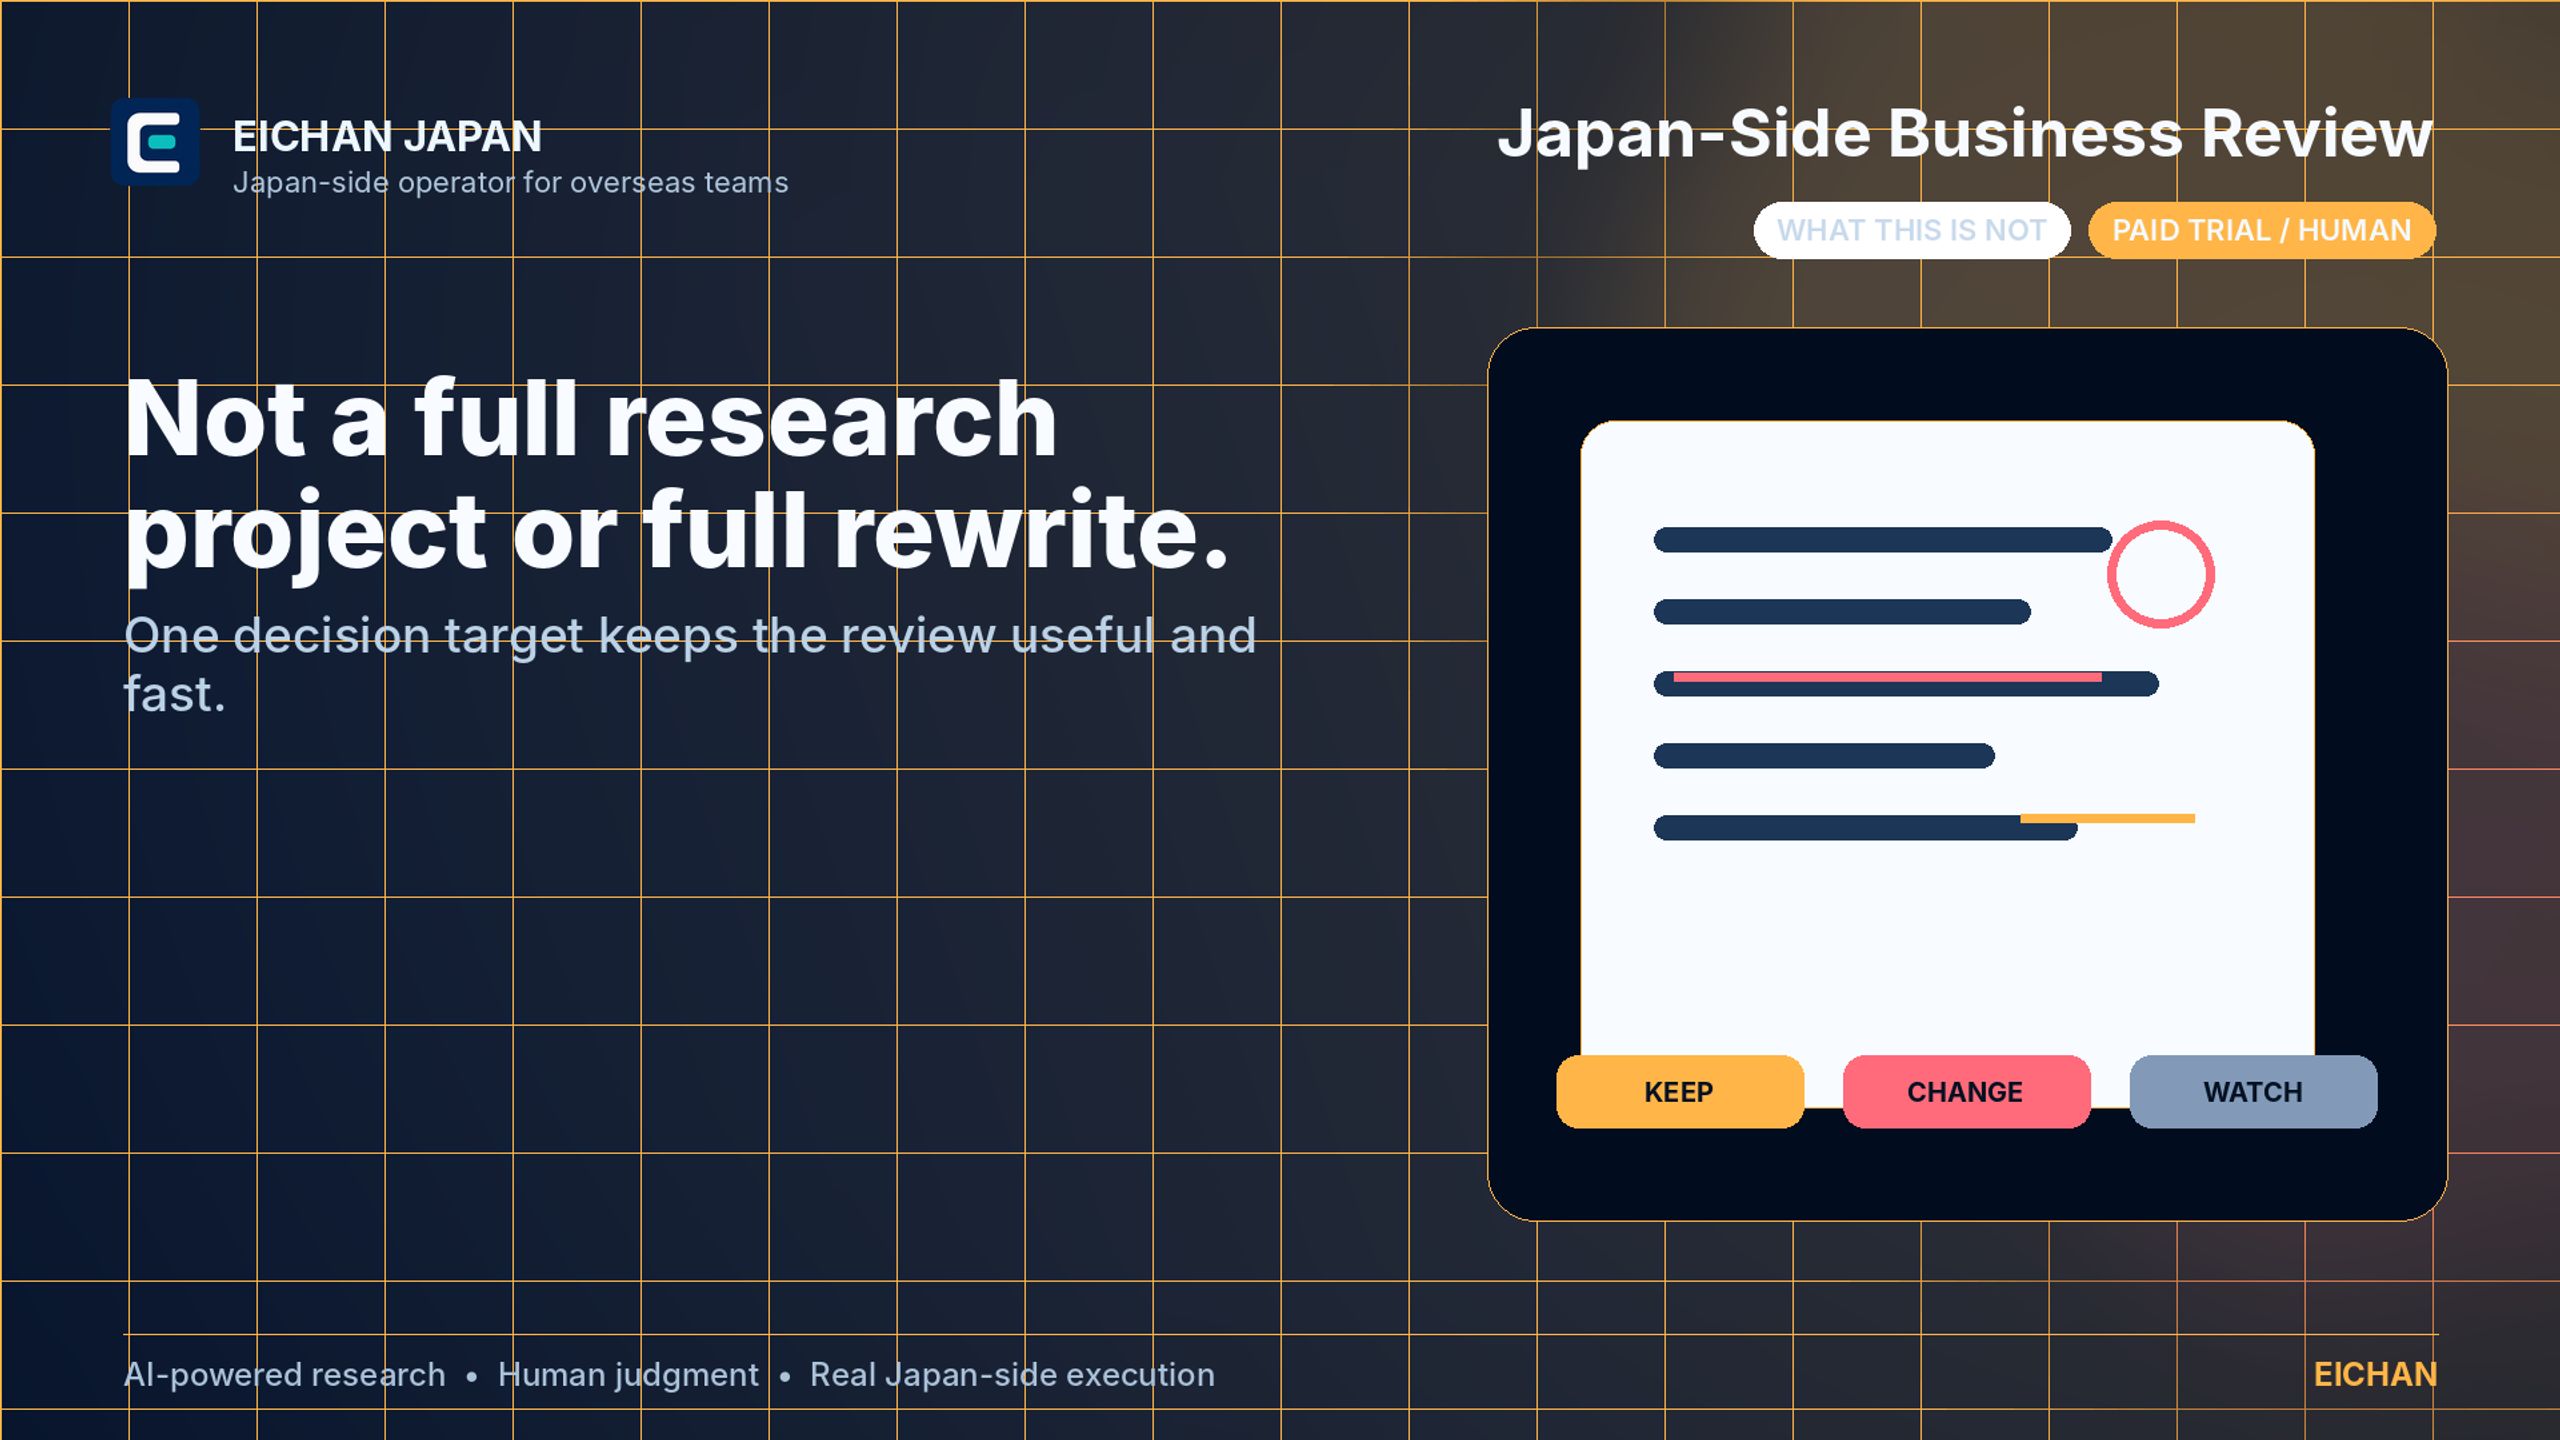Select the KEEP button
The image size is (2560, 1440).
(x=1680, y=1091)
